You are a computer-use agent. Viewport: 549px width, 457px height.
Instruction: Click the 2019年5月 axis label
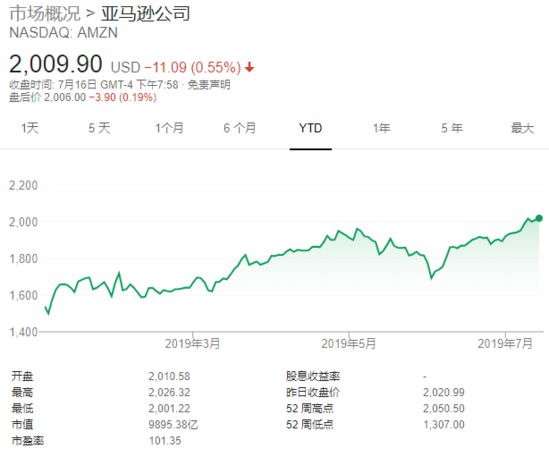[348, 344]
